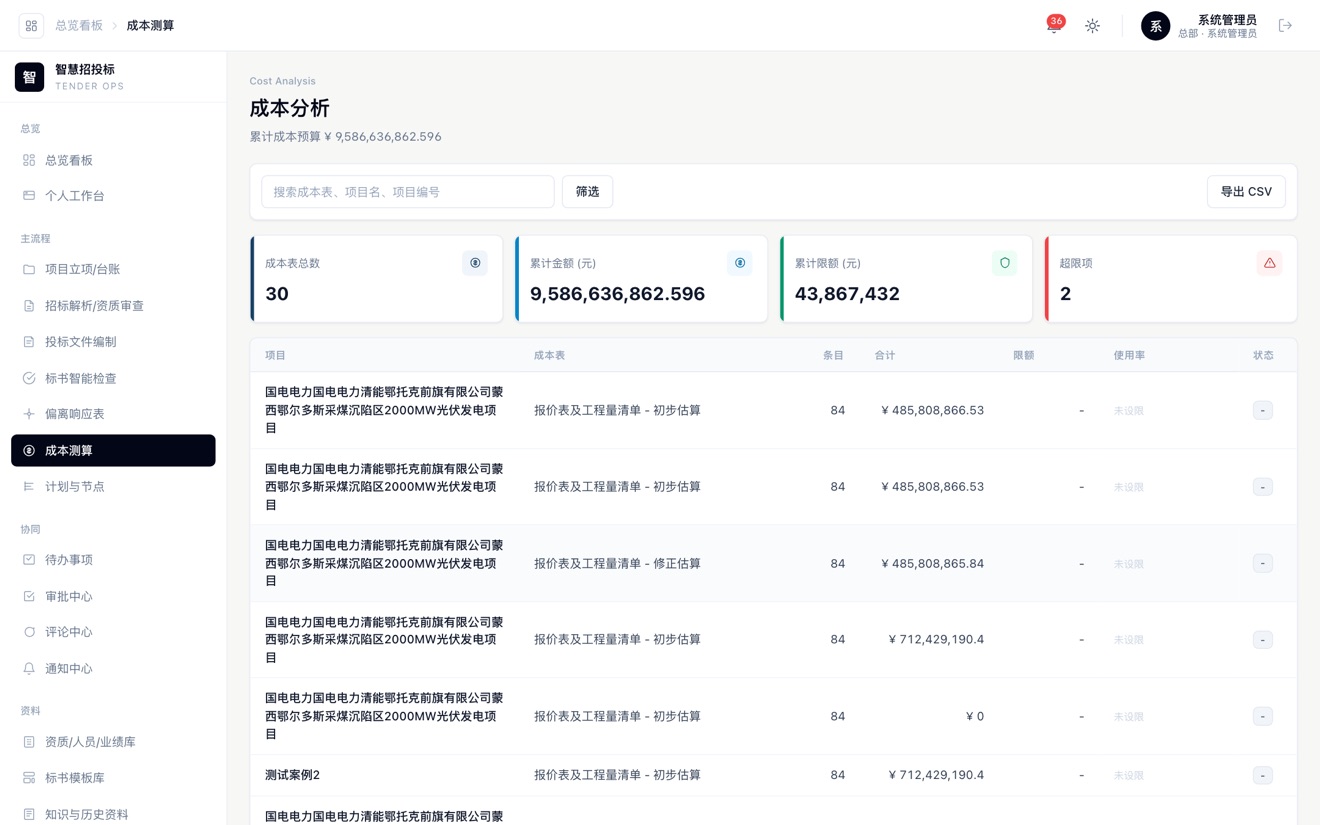Open 待办事项 in sidebar
The height and width of the screenshot is (825, 1320).
[x=113, y=560]
